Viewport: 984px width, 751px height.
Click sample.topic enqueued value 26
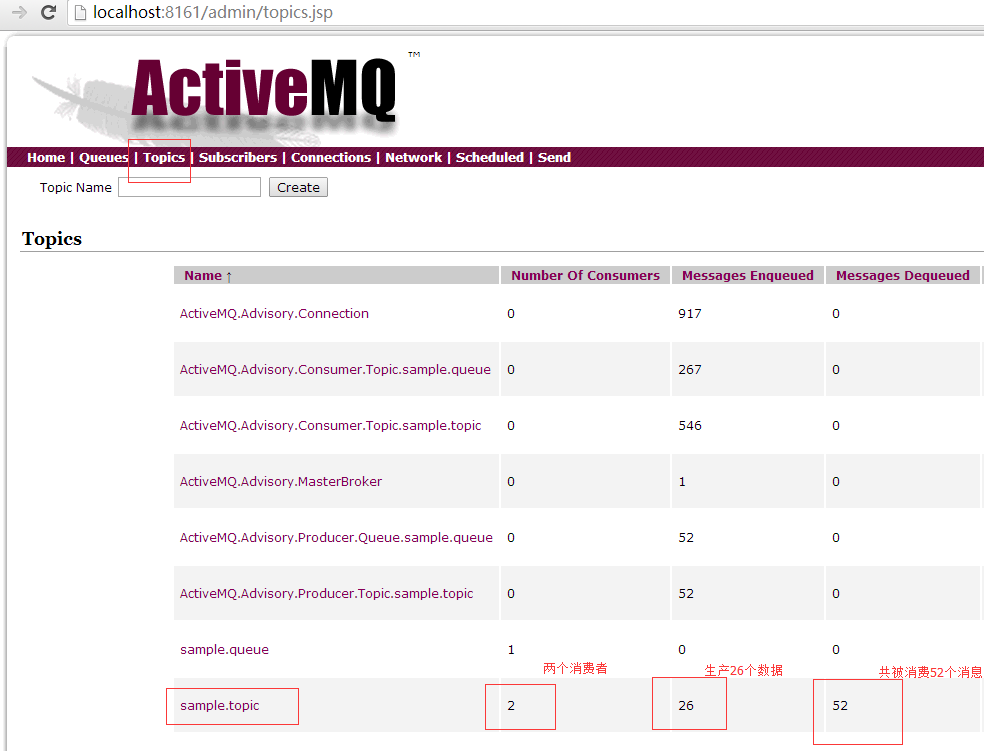point(686,706)
